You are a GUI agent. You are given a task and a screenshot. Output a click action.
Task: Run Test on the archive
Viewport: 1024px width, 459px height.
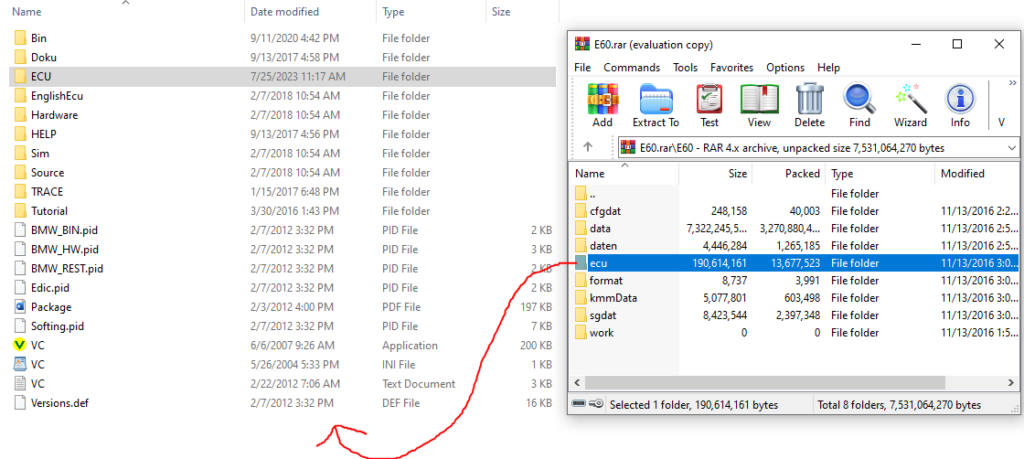tap(709, 105)
